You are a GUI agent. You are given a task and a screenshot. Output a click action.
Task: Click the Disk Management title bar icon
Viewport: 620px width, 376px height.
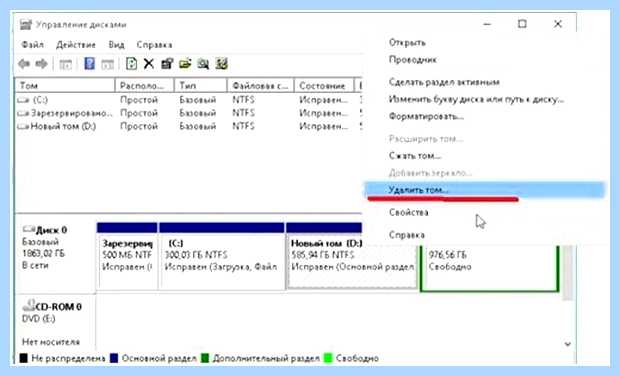pyautogui.click(x=26, y=25)
